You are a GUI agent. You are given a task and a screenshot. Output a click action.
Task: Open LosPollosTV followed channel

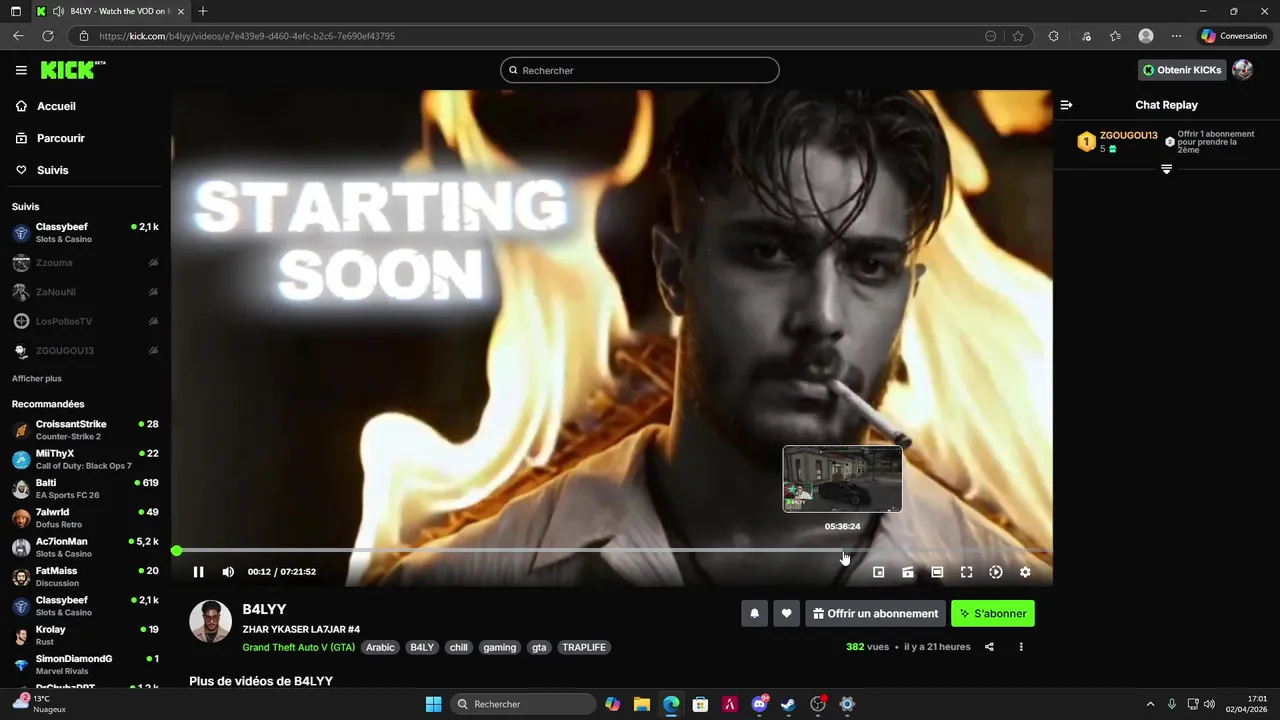84,321
